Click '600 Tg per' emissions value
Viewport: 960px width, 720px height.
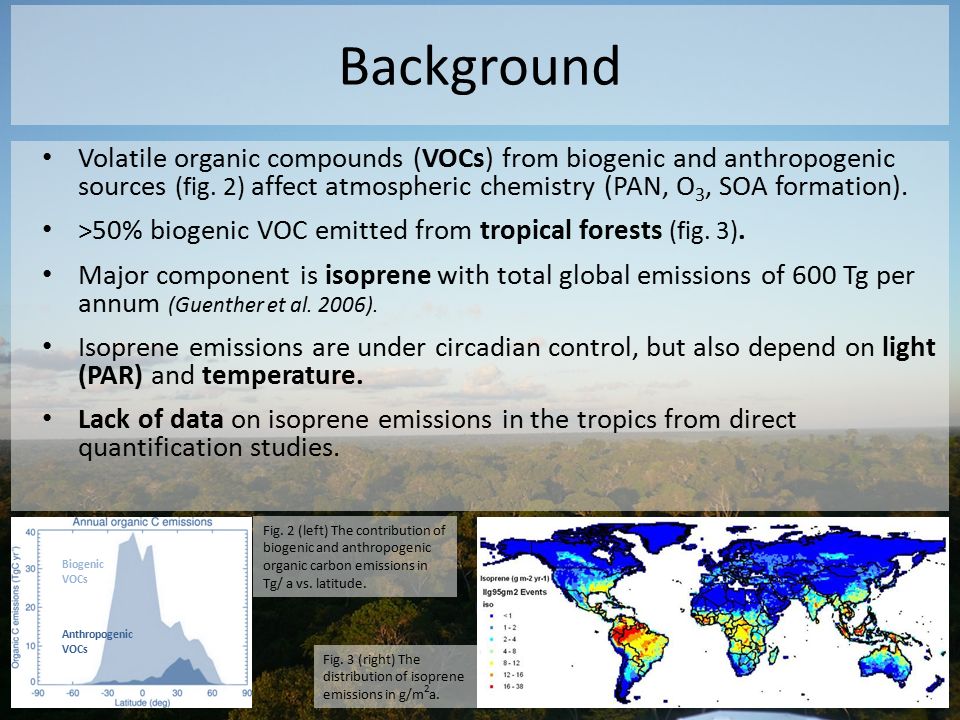coord(853,276)
